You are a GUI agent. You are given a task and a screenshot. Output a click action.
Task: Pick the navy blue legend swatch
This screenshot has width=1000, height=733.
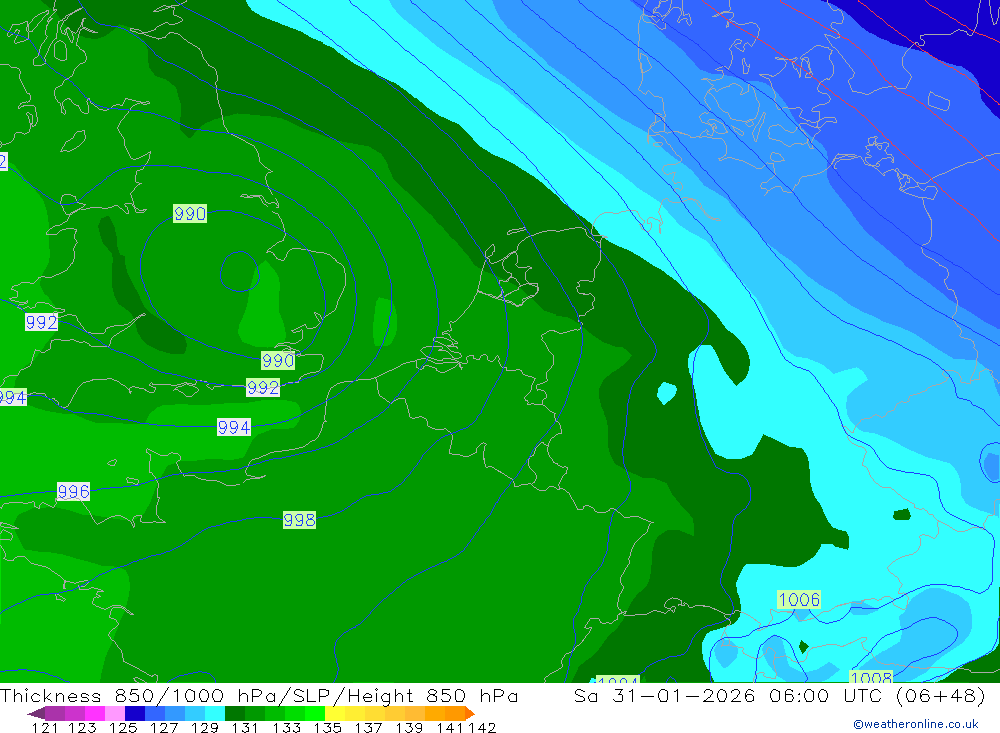133,713
